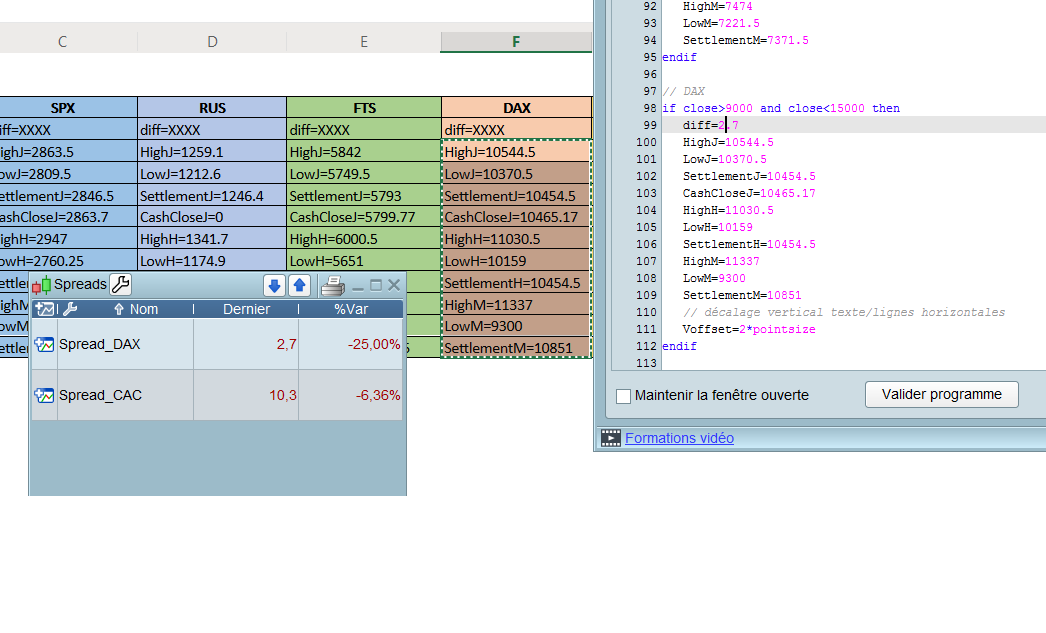Click the blue down arrow button
Screen dimensions: 1046x633
(274, 286)
